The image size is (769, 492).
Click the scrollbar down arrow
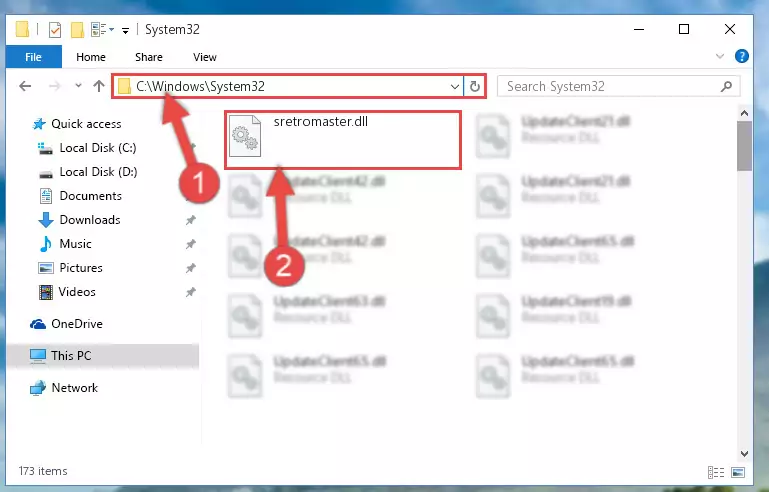click(x=744, y=454)
